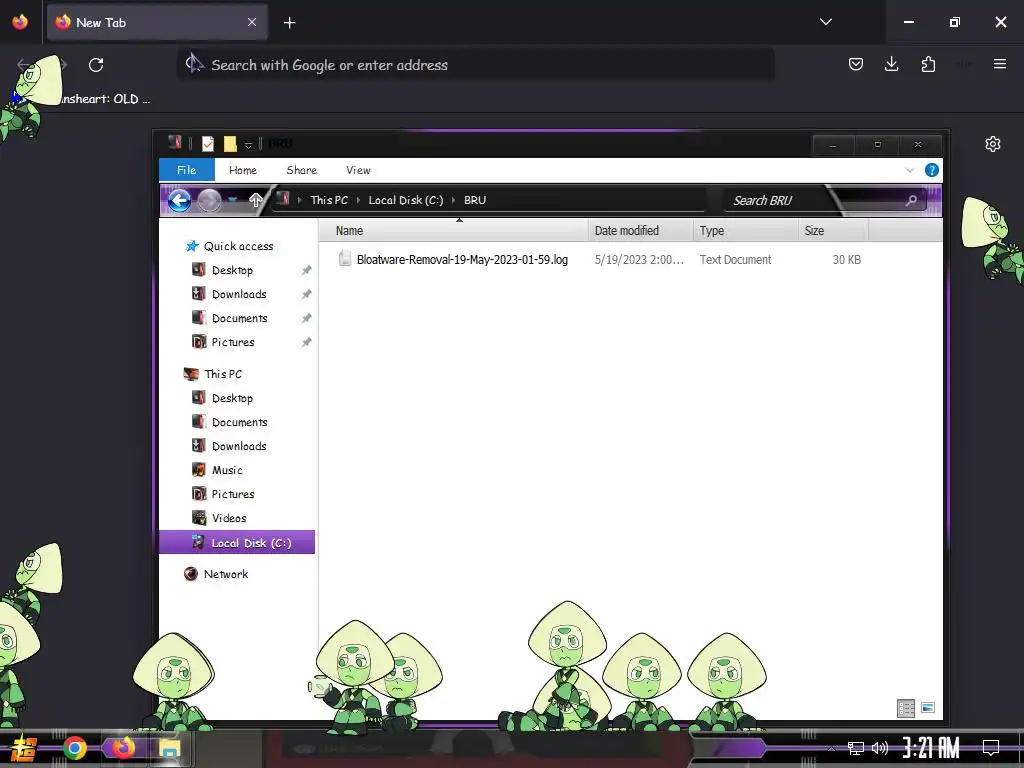Viewport: 1024px width, 768px height.
Task: Open pinned Downloads under Quick access
Action: click(239, 294)
